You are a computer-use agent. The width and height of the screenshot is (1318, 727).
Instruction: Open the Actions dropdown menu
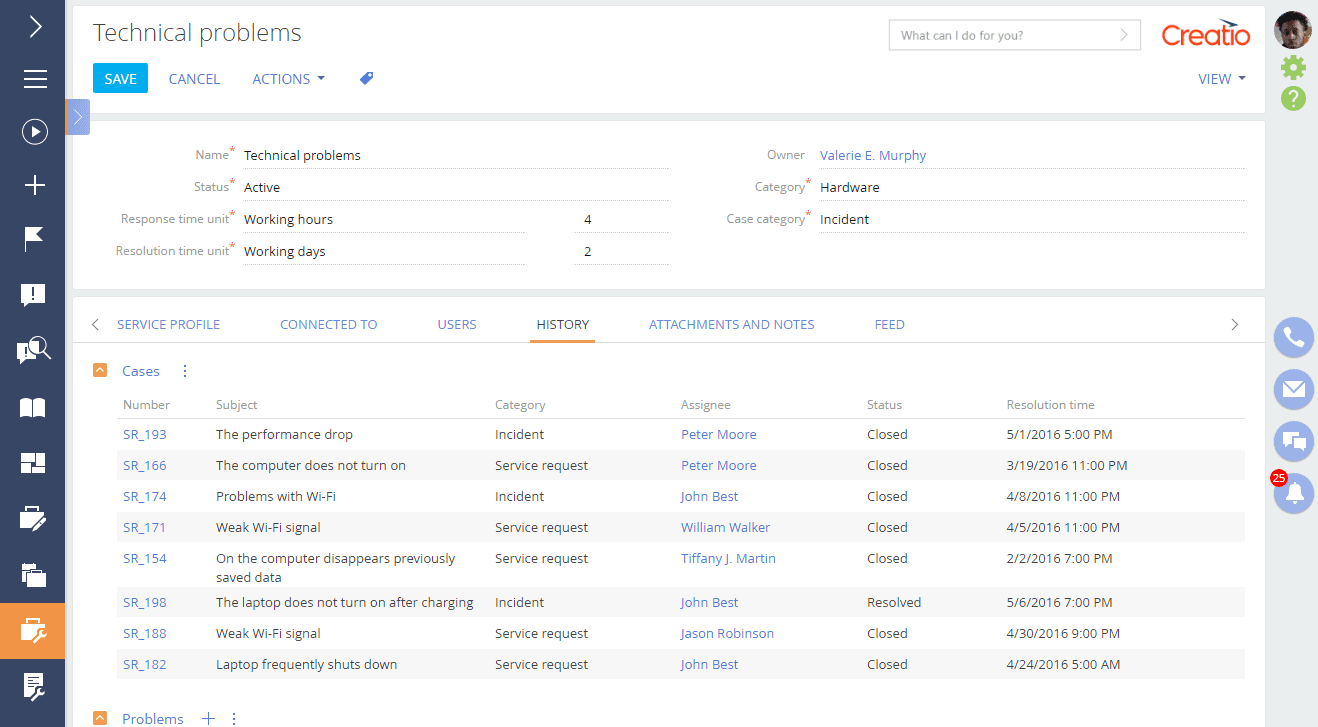pos(288,79)
